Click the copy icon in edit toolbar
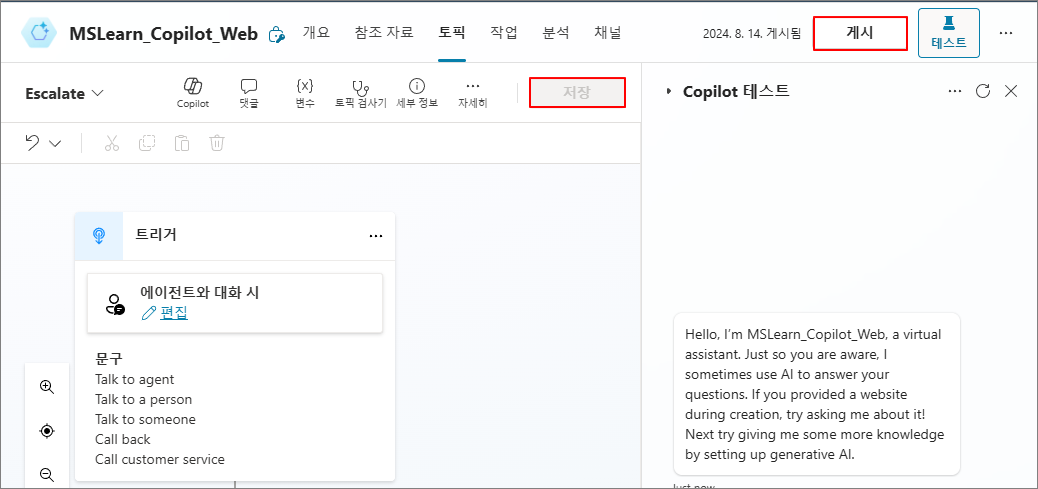This screenshot has width=1038, height=489. point(147,143)
